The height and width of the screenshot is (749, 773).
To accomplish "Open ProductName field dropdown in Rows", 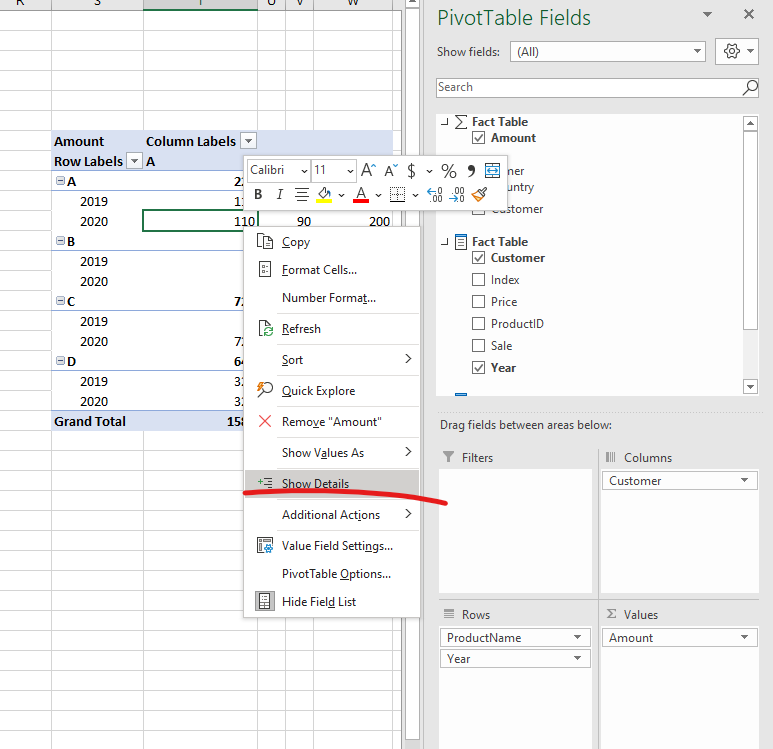I will [x=577, y=637].
